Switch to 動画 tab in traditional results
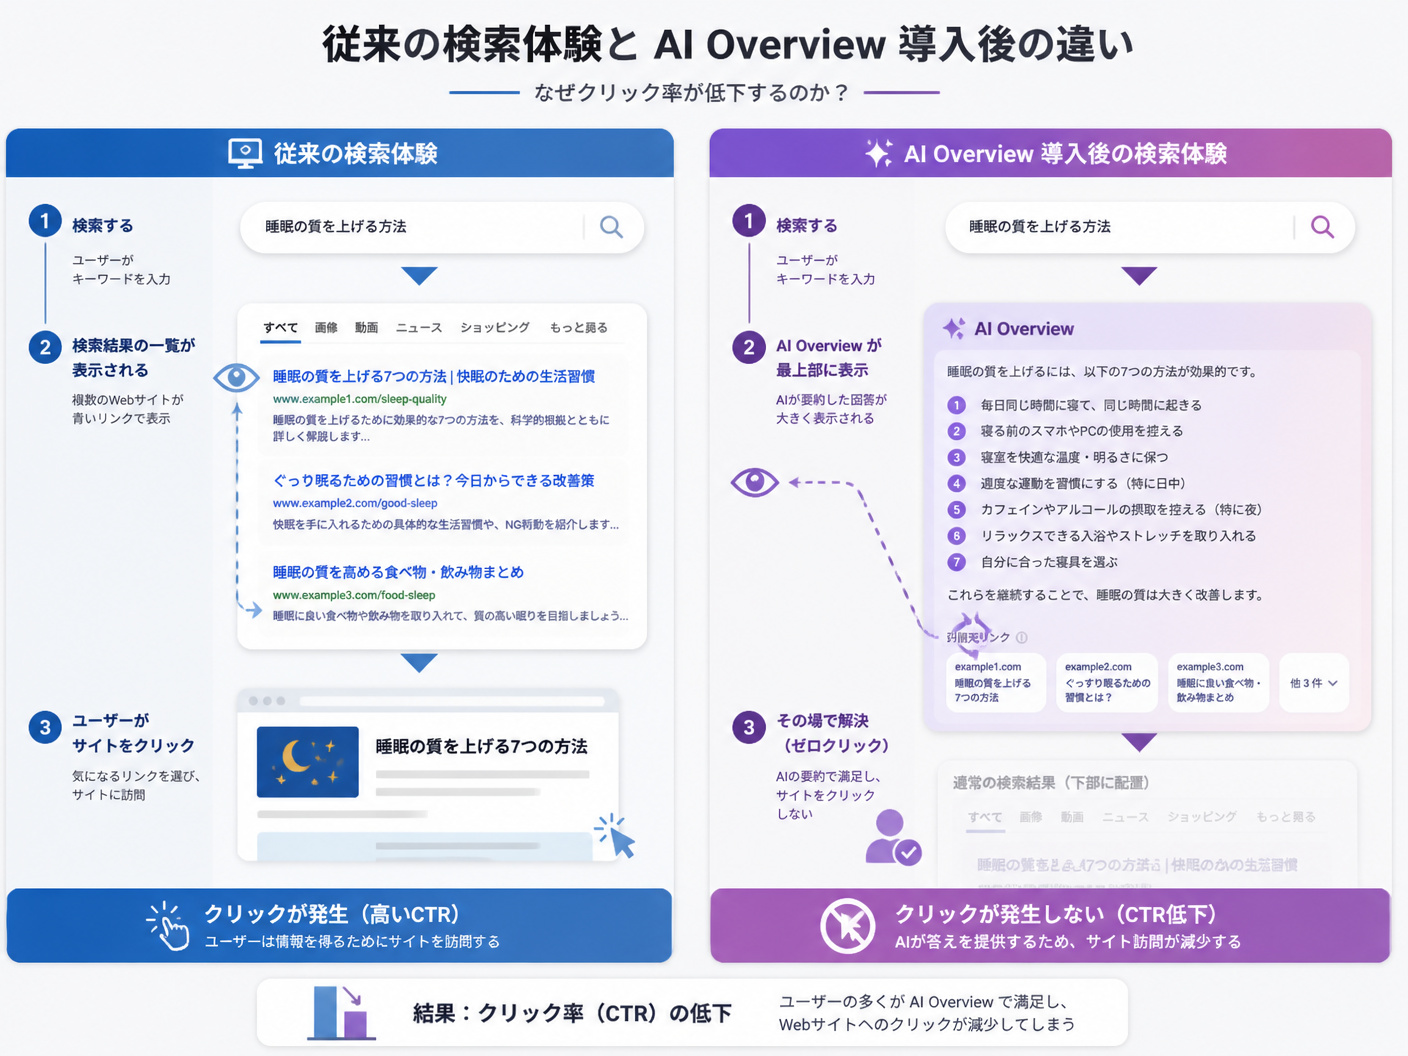The width and height of the screenshot is (1408, 1056). [367, 328]
